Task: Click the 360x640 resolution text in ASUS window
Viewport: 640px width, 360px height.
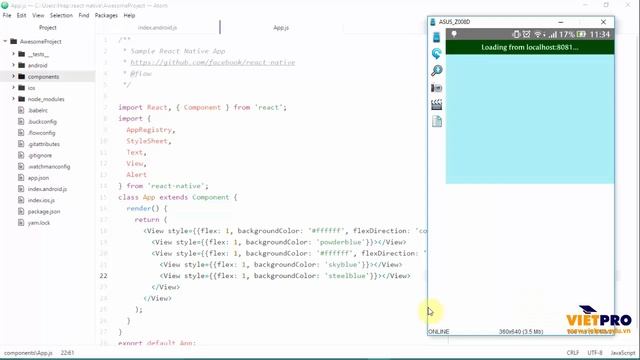Action: click(521, 331)
